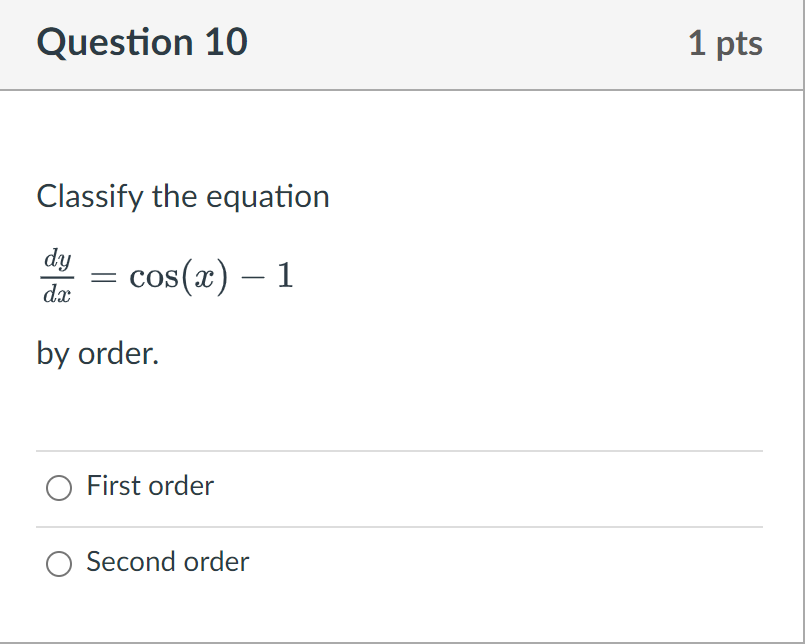Click the dy/dx fraction in the equation
Image resolution: width=806 pixels, height=644 pixels.
click(57, 275)
